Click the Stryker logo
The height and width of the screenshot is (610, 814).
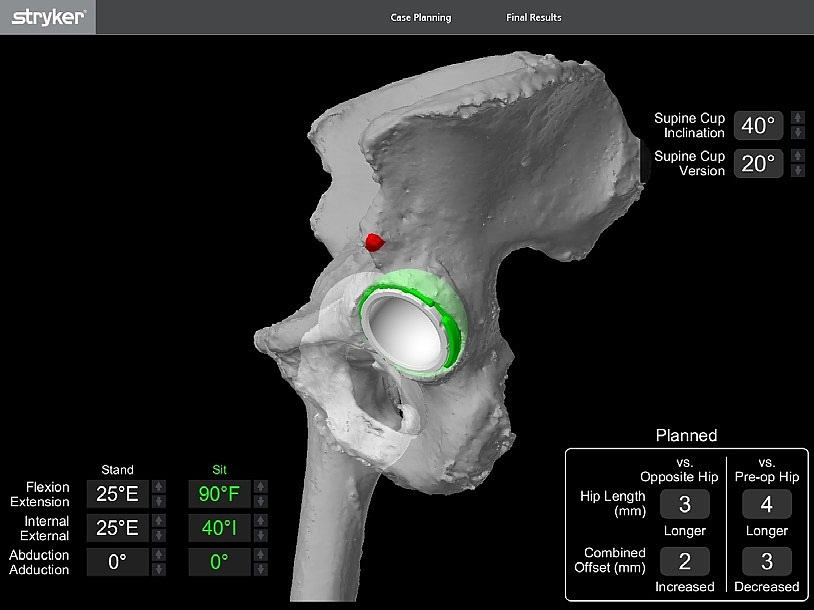click(48, 17)
